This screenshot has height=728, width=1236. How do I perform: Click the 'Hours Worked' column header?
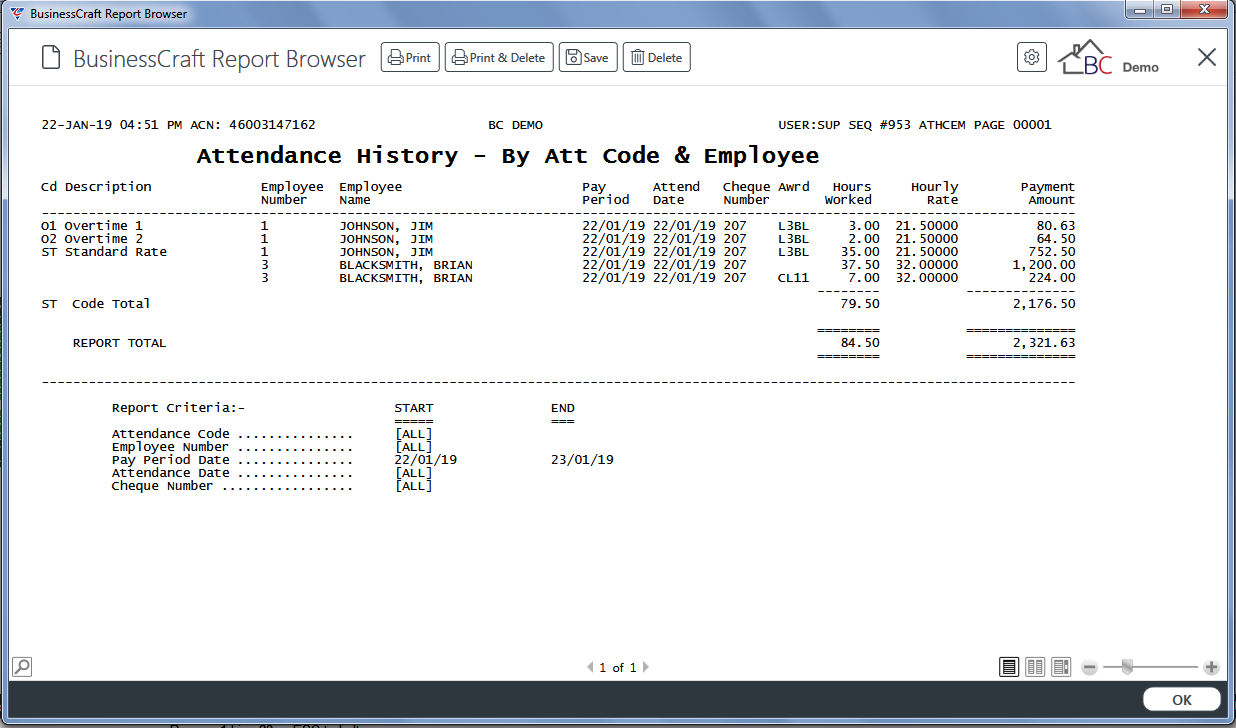(x=848, y=193)
